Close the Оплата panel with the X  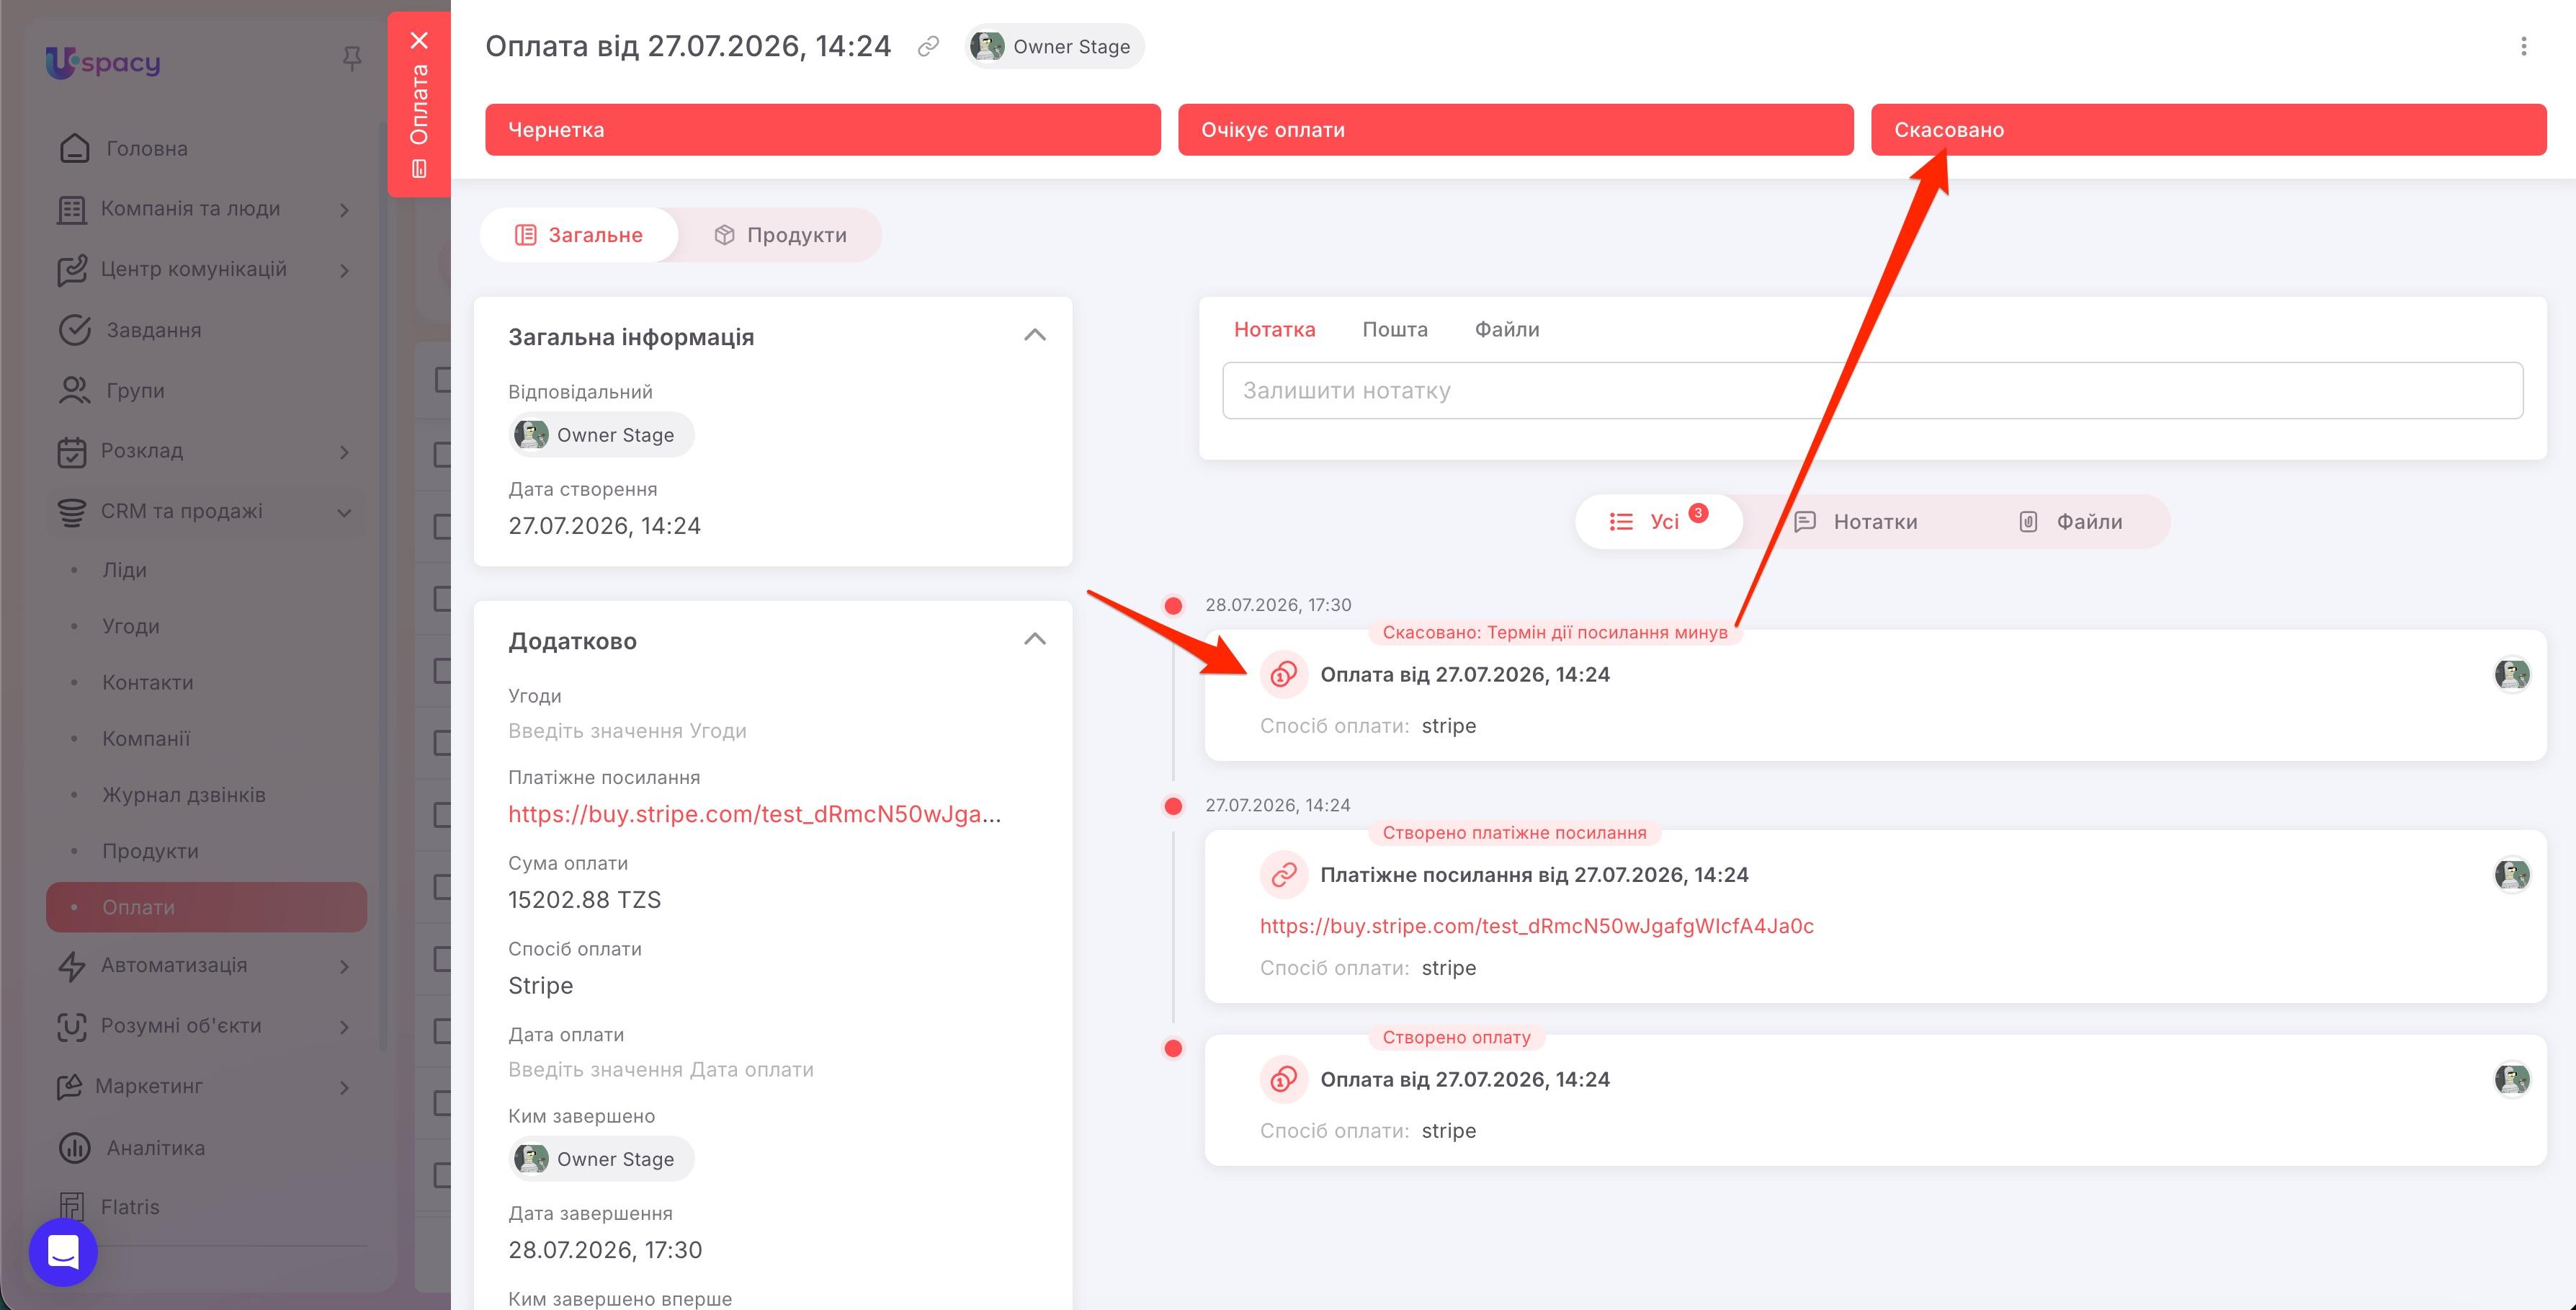[x=419, y=40]
